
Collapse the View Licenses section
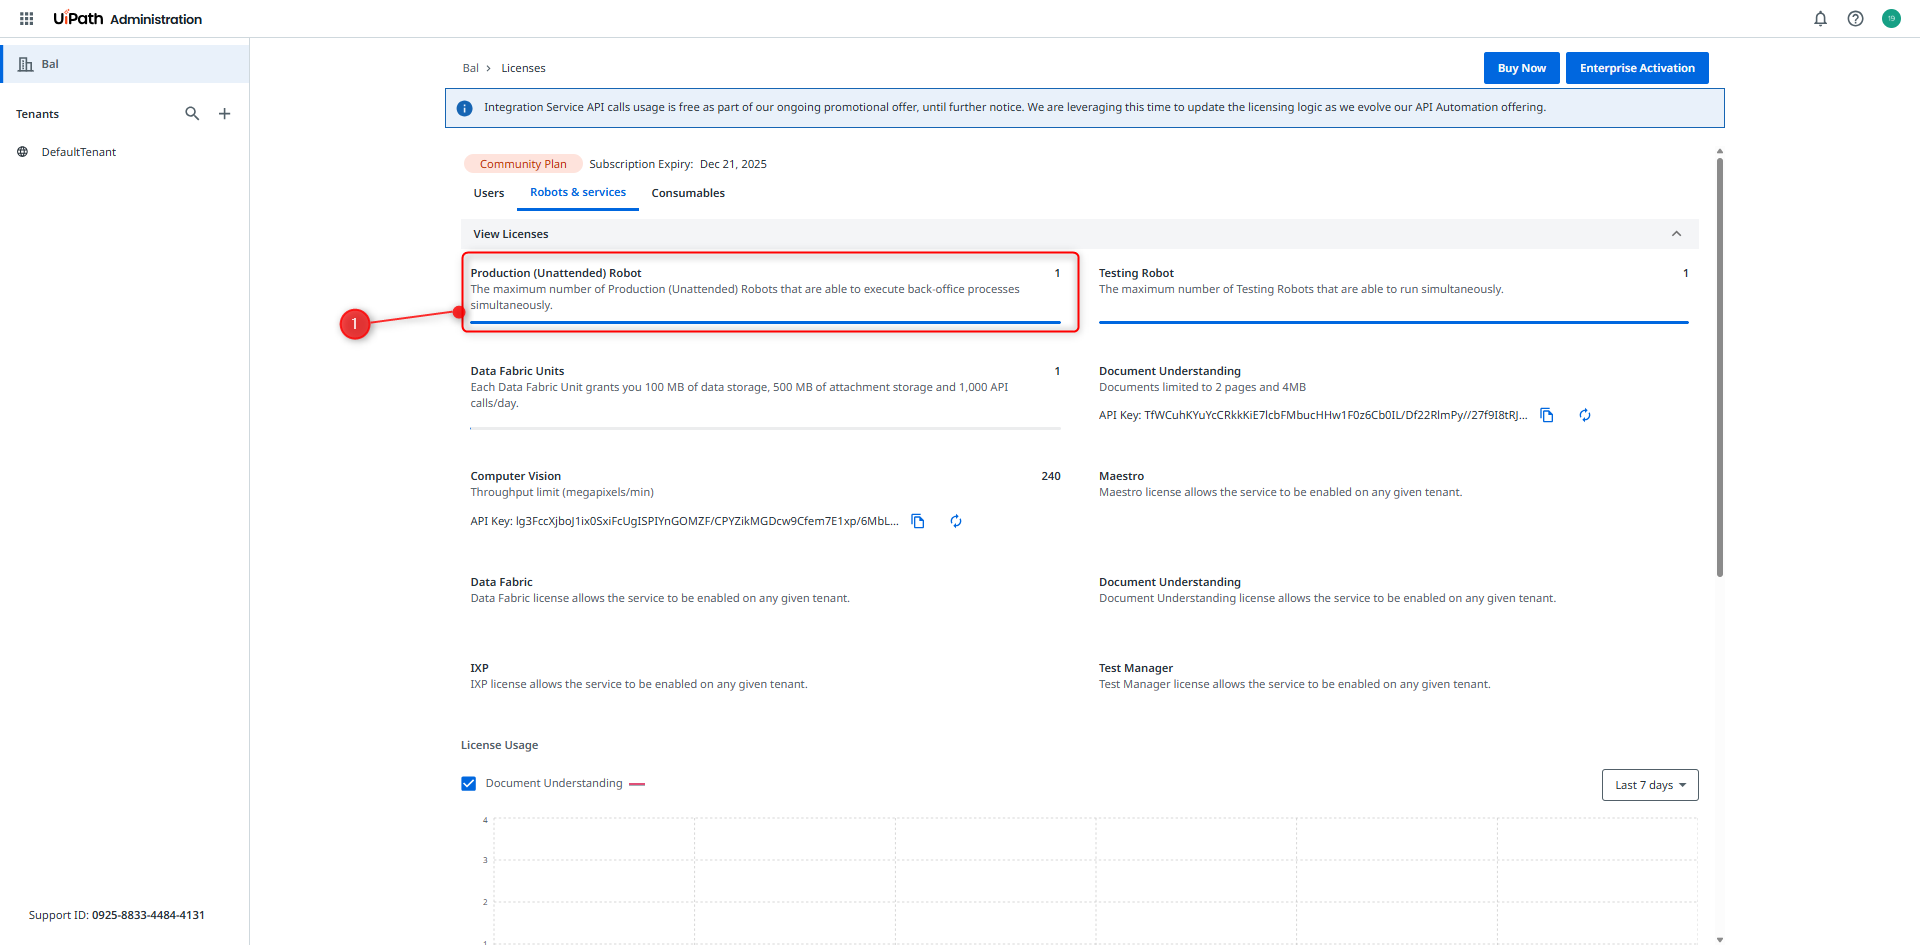[x=1677, y=234]
